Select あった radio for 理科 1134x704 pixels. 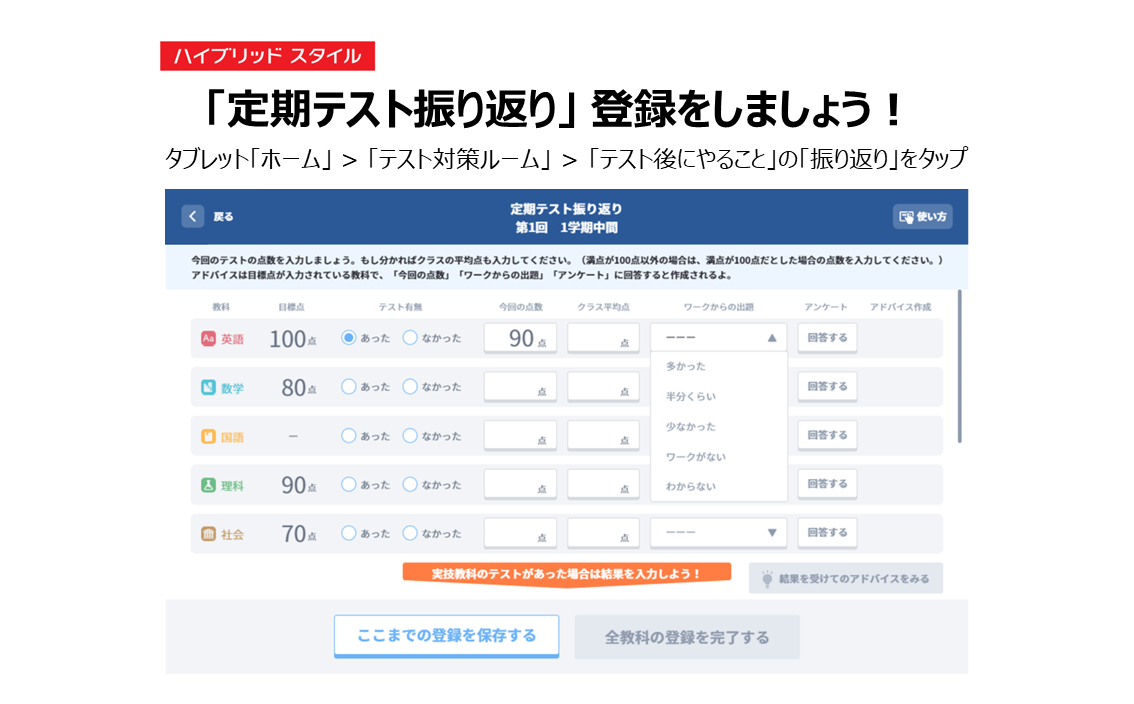click(349, 485)
